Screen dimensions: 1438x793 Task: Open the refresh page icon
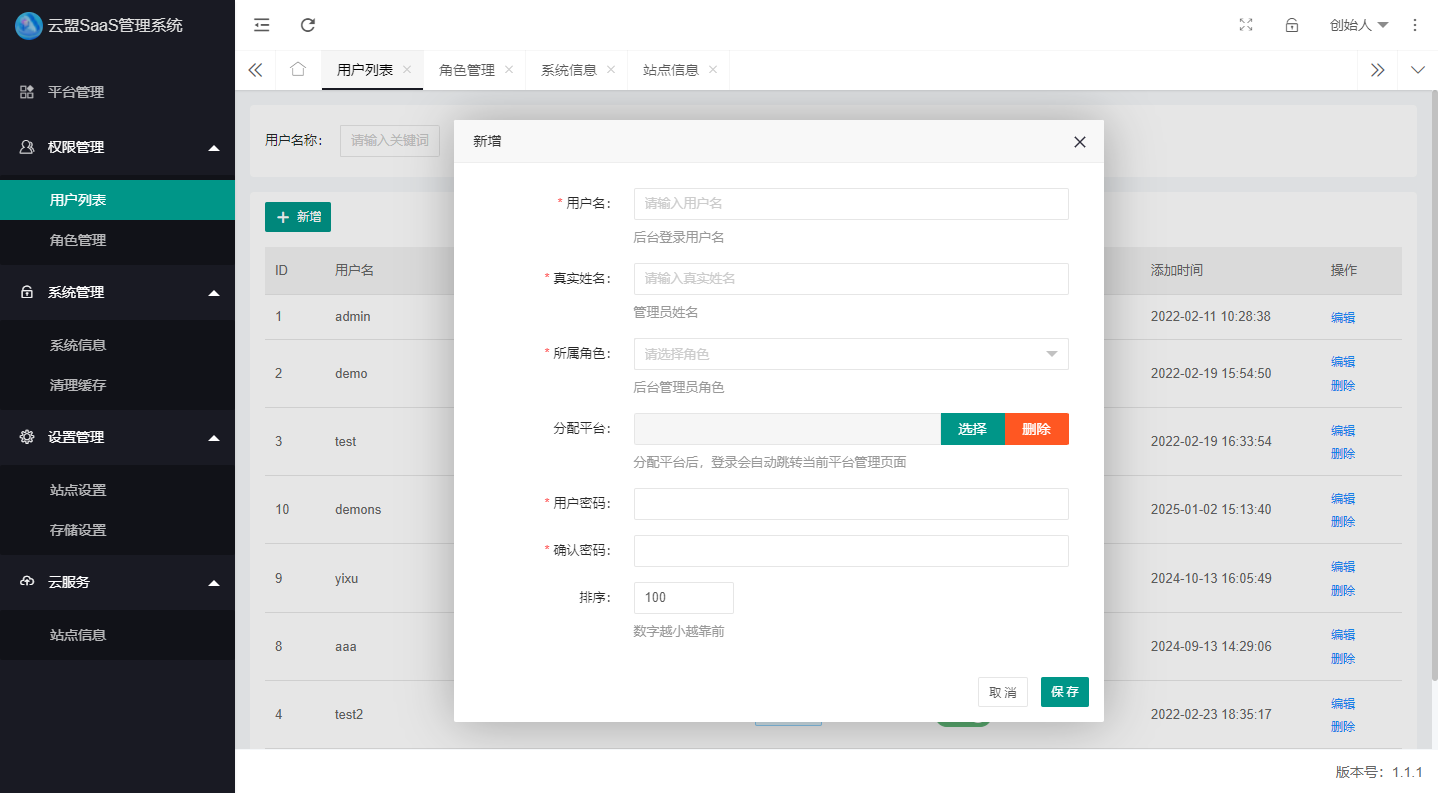click(x=308, y=25)
